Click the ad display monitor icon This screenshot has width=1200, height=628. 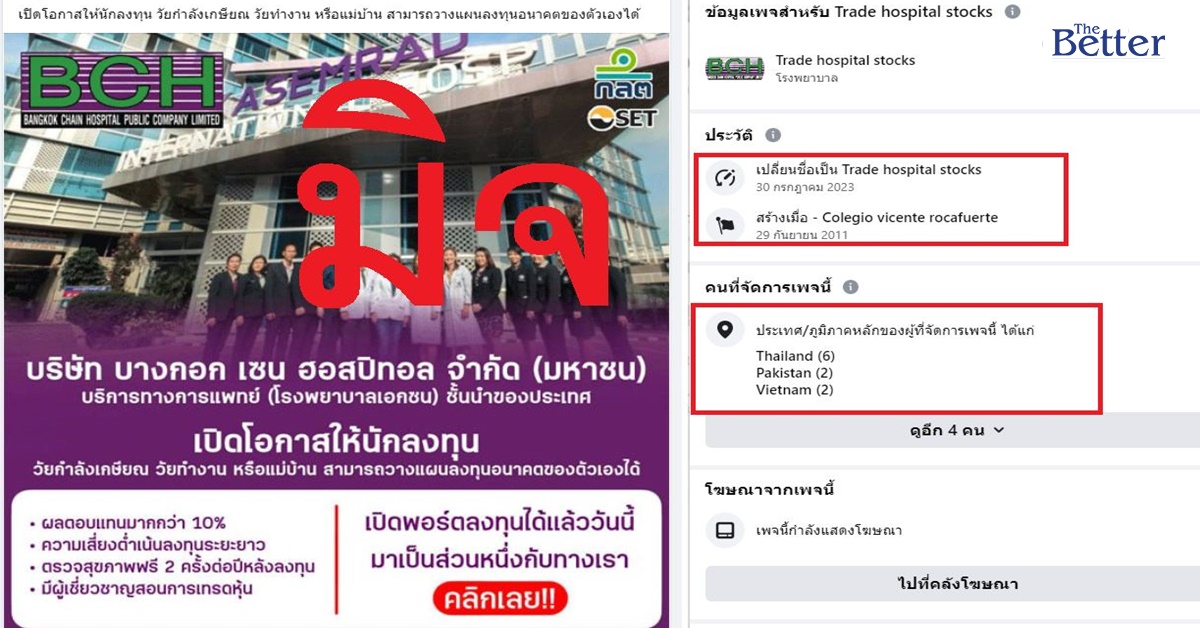[726, 530]
